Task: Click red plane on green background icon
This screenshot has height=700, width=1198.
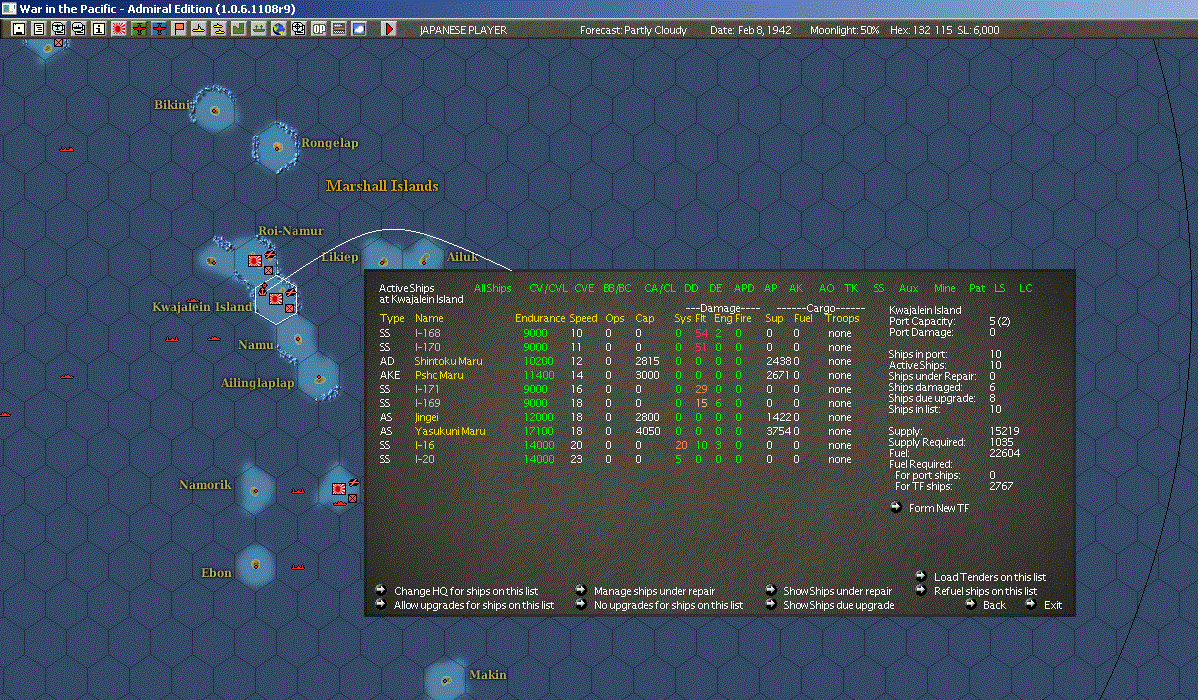Action: pos(139,29)
